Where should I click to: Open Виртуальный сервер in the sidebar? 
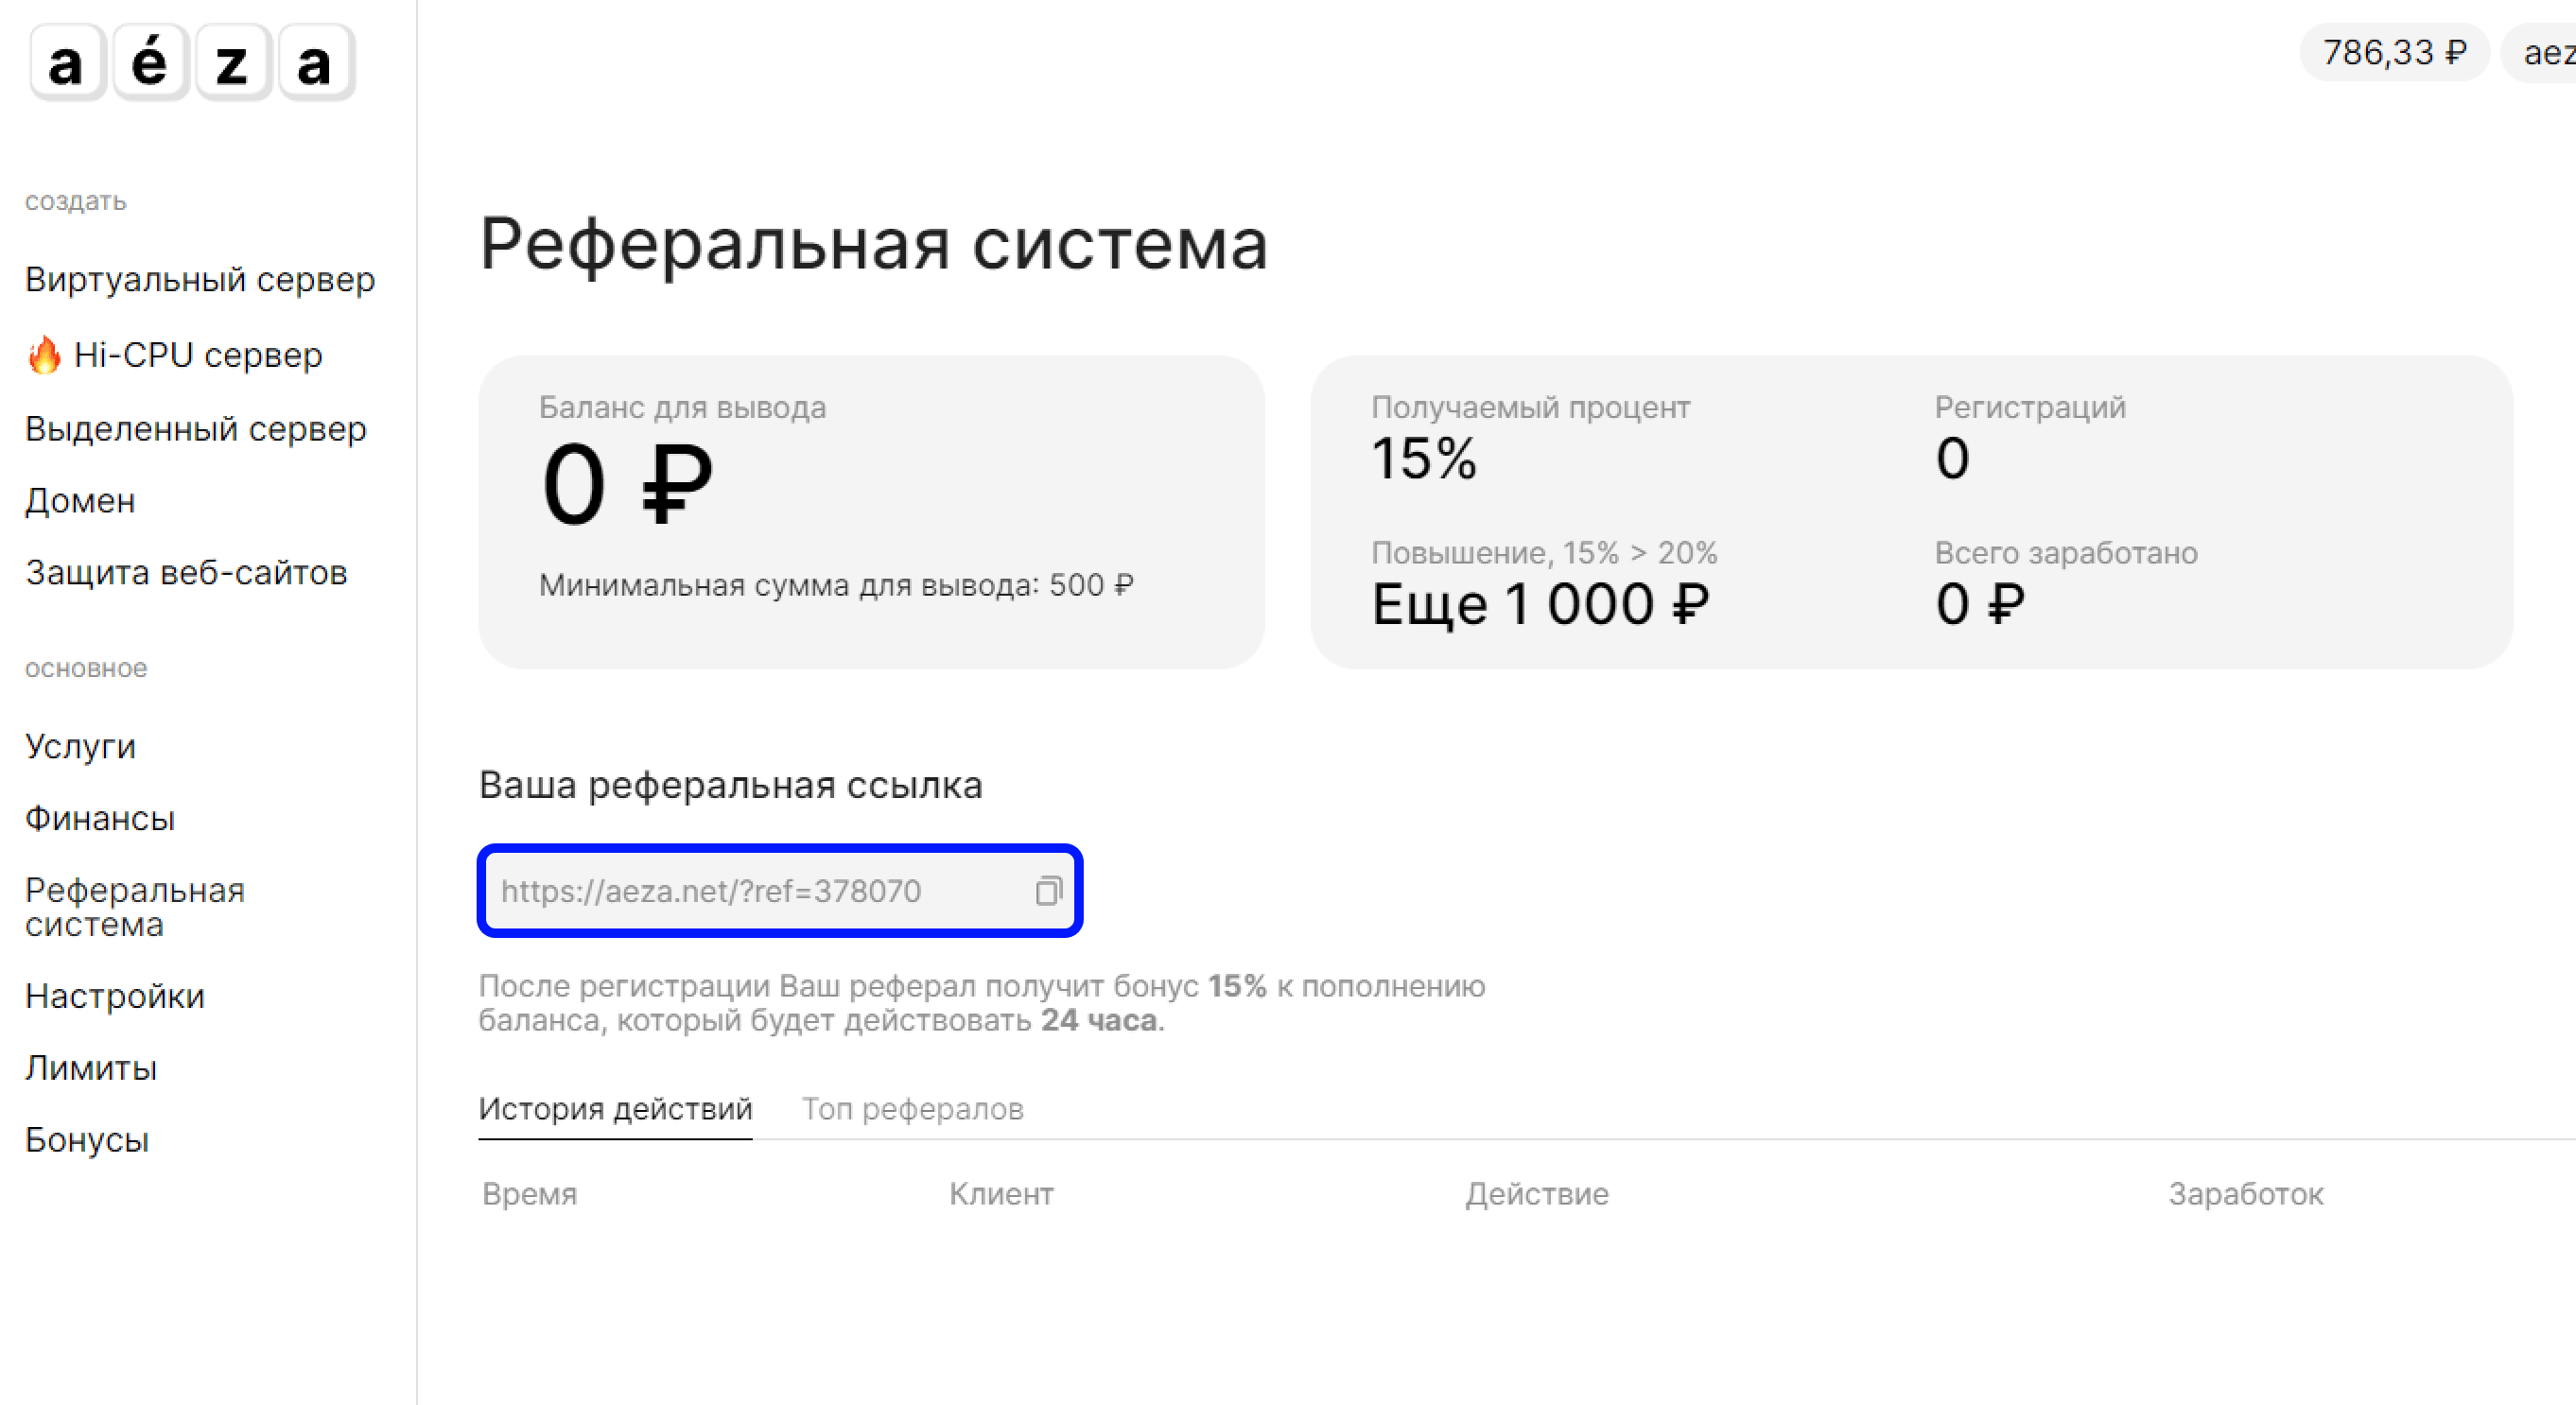coord(200,280)
